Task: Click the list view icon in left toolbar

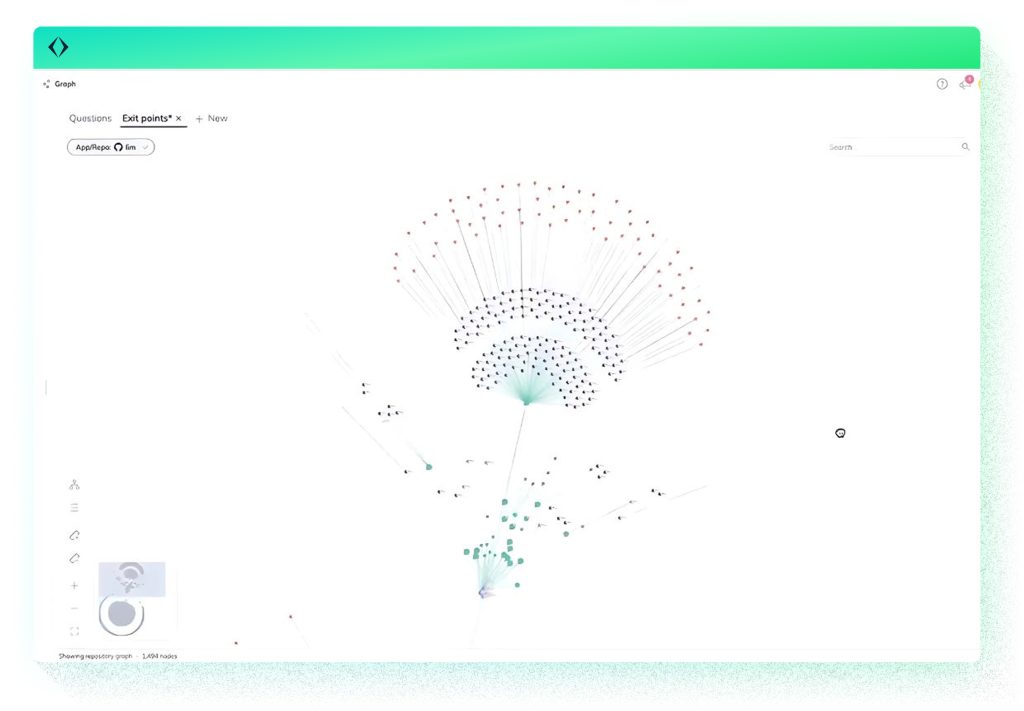Action: pos(74,508)
